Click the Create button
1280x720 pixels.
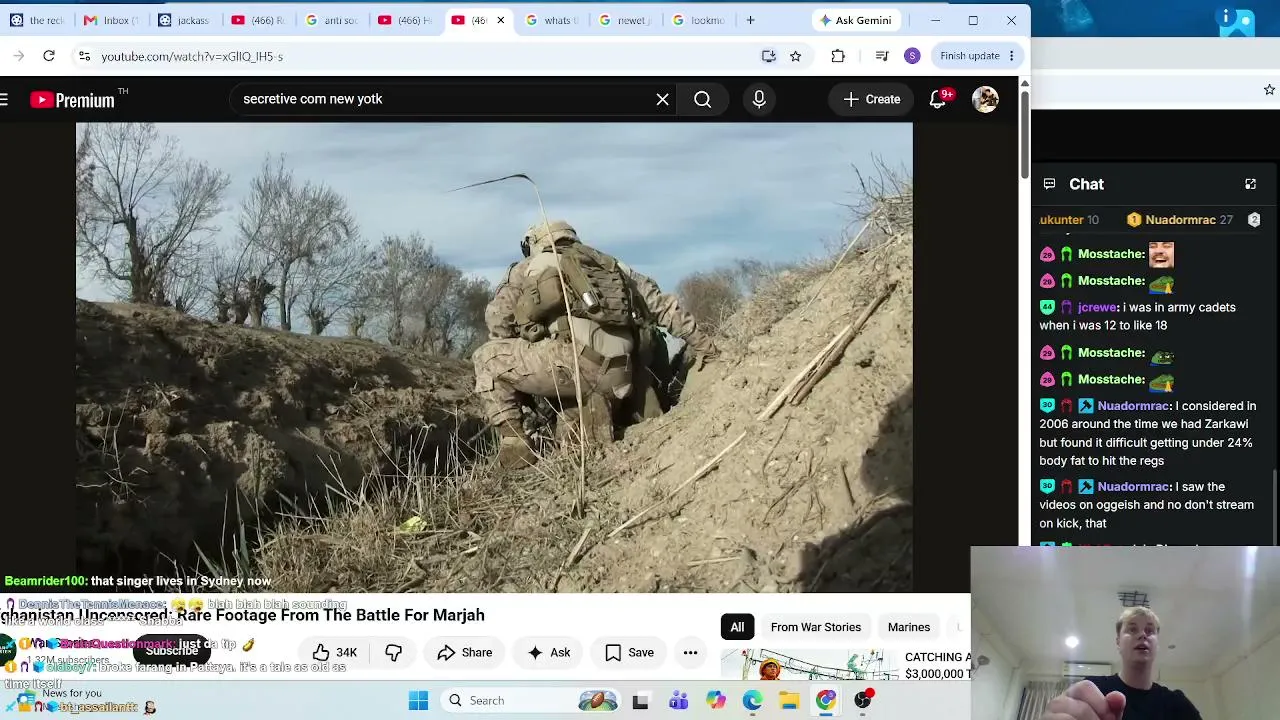(871, 99)
